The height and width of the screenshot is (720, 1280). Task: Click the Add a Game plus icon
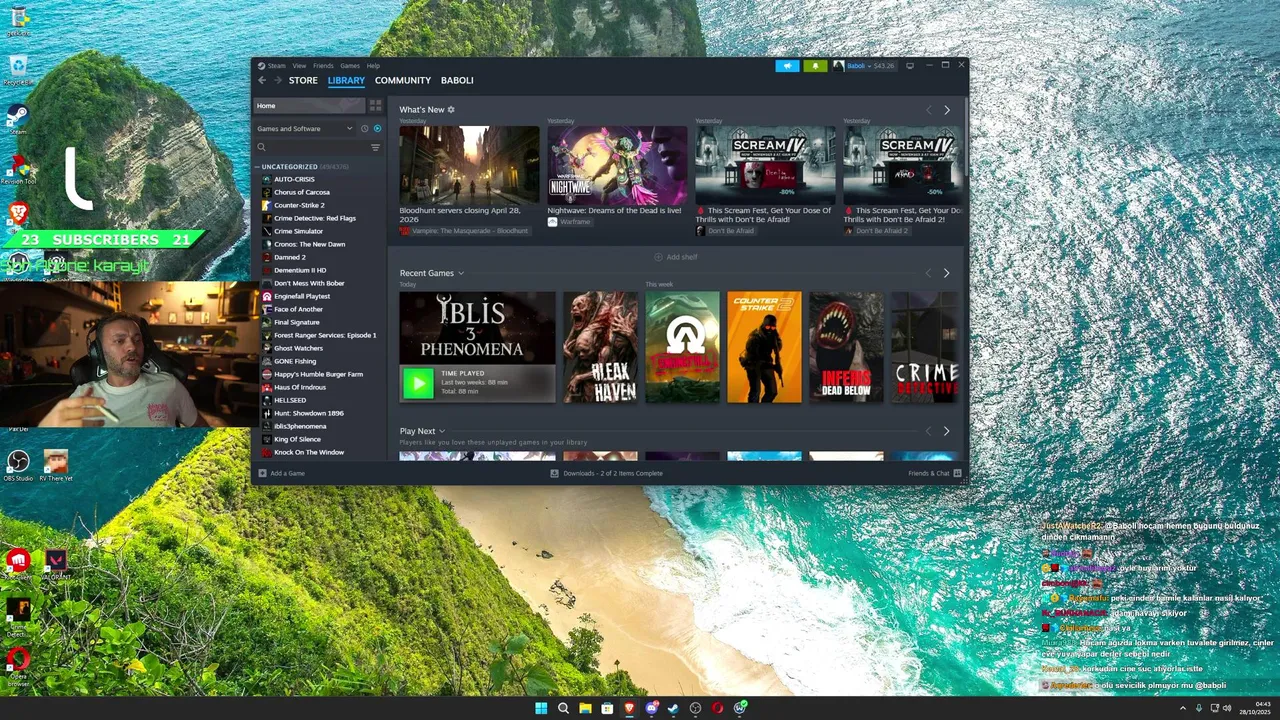tap(262, 473)
